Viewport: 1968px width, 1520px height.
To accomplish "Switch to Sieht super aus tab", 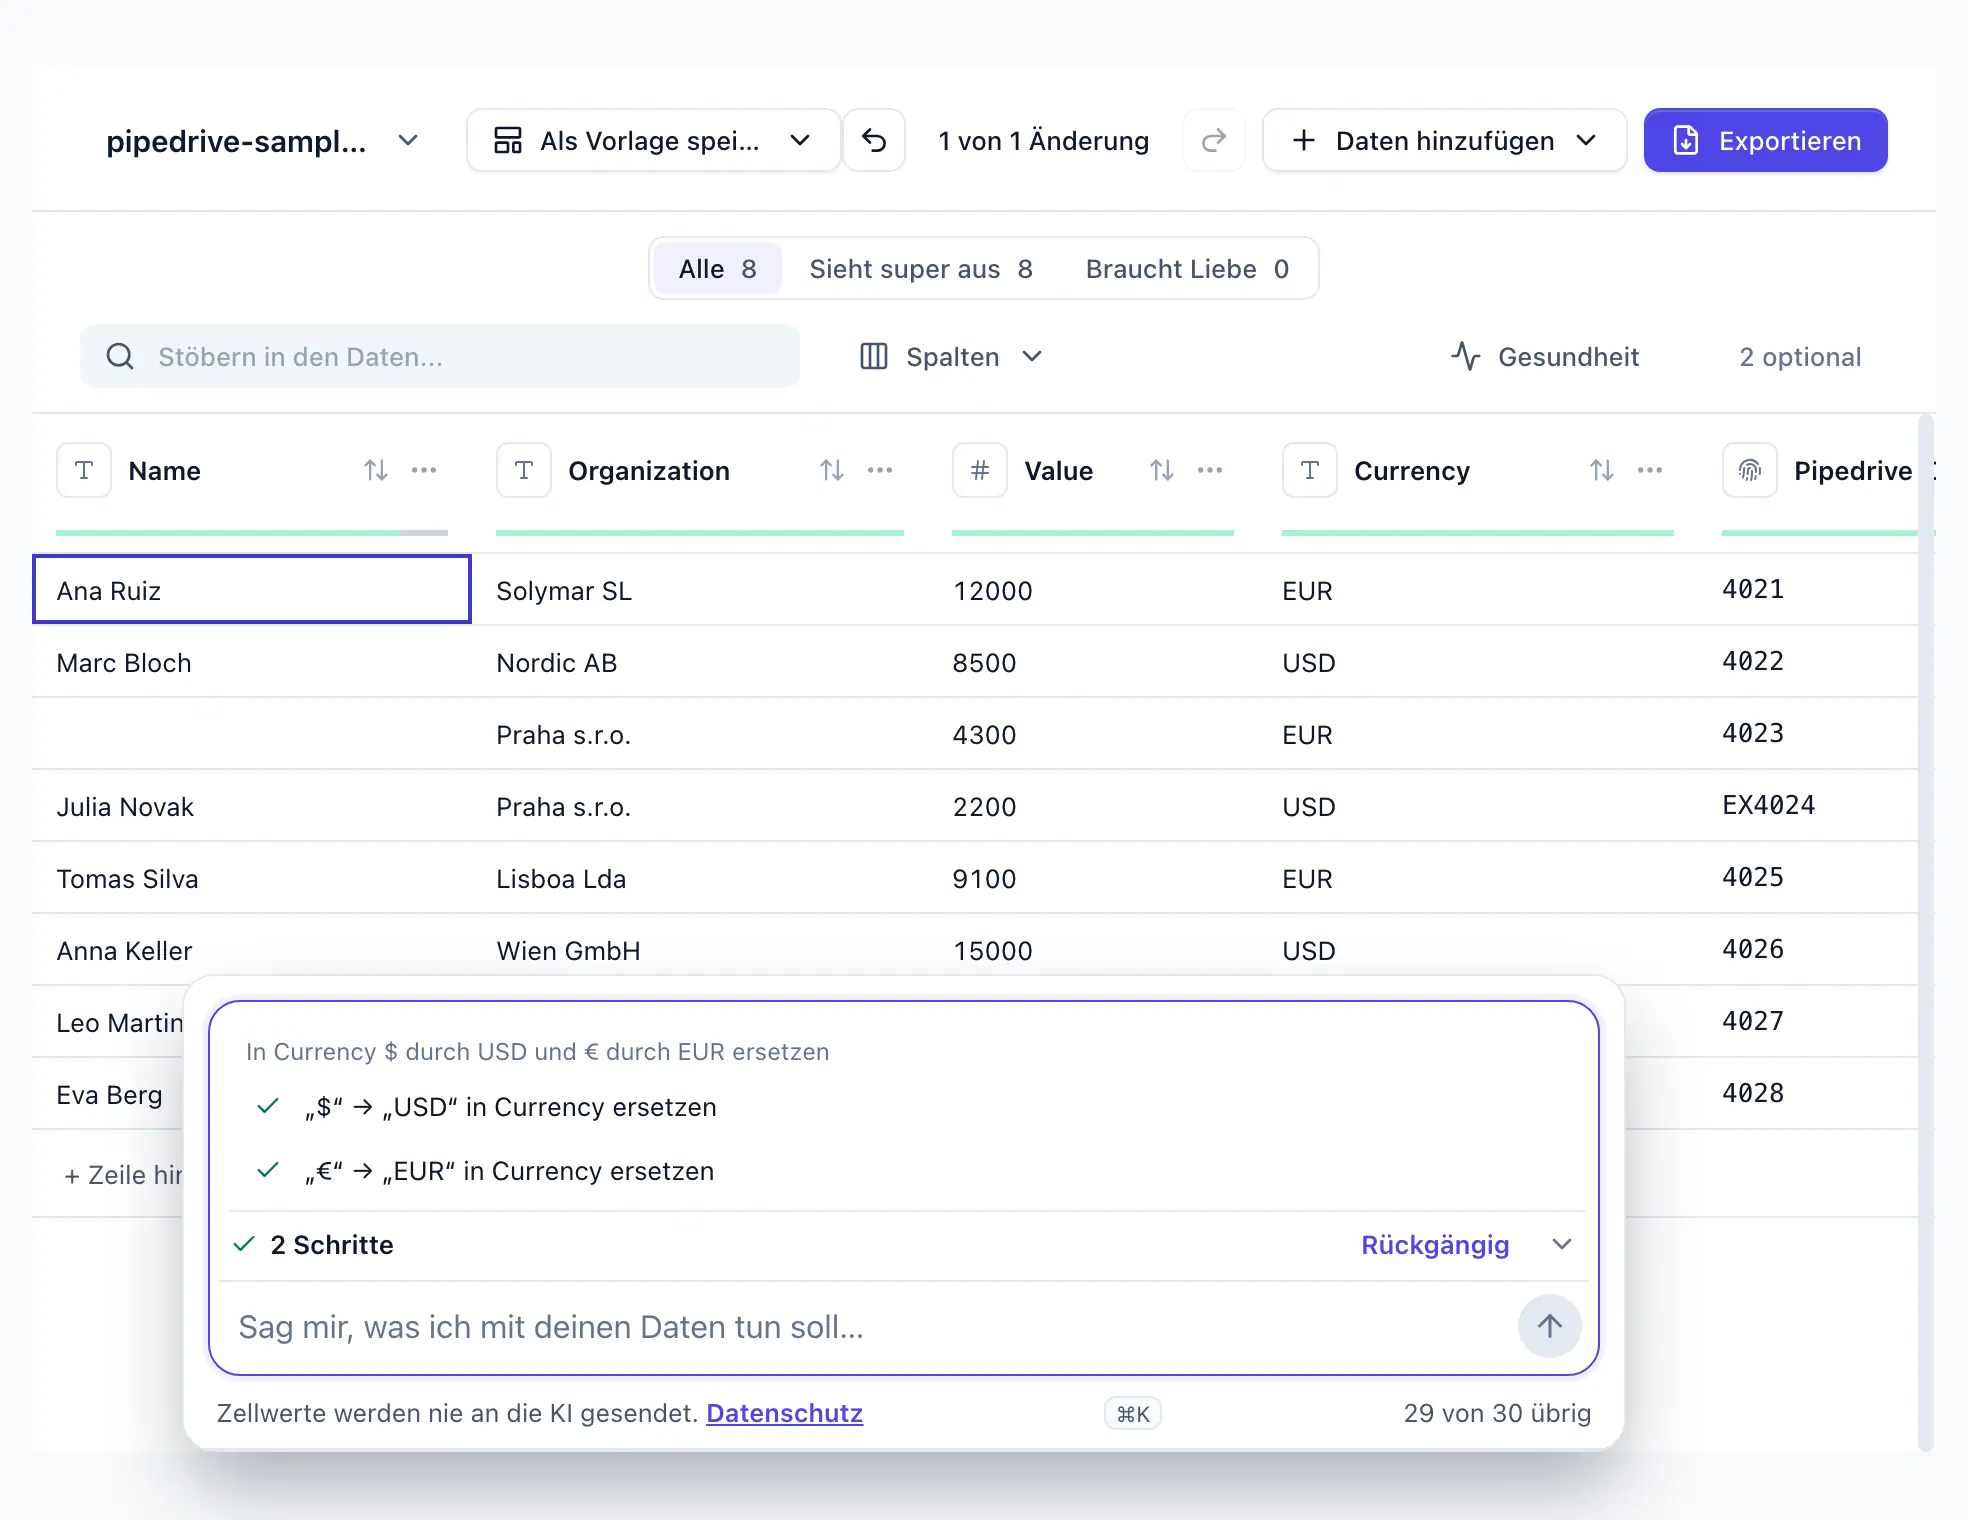I will pos(920,269).
